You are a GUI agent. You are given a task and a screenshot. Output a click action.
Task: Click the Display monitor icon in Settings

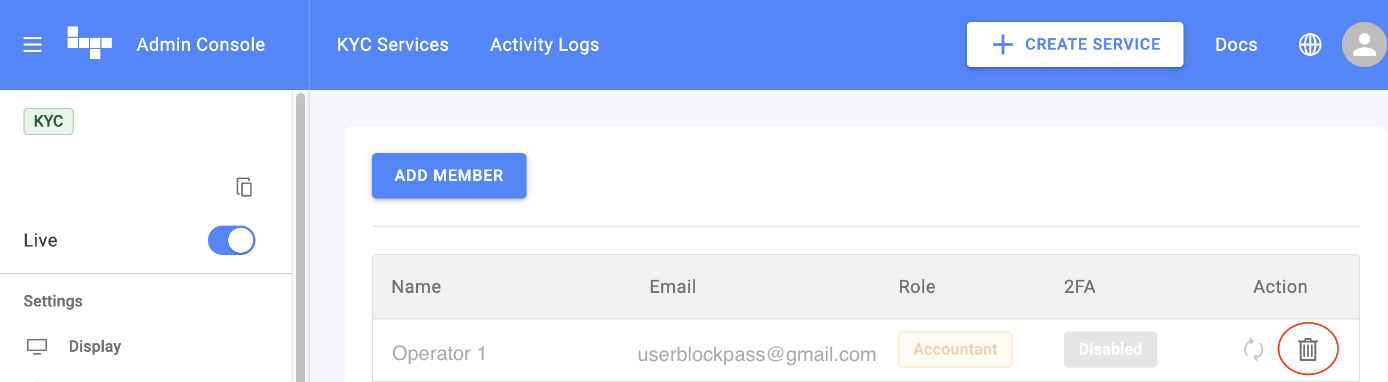pyautogui.click(x=37, y=347)
